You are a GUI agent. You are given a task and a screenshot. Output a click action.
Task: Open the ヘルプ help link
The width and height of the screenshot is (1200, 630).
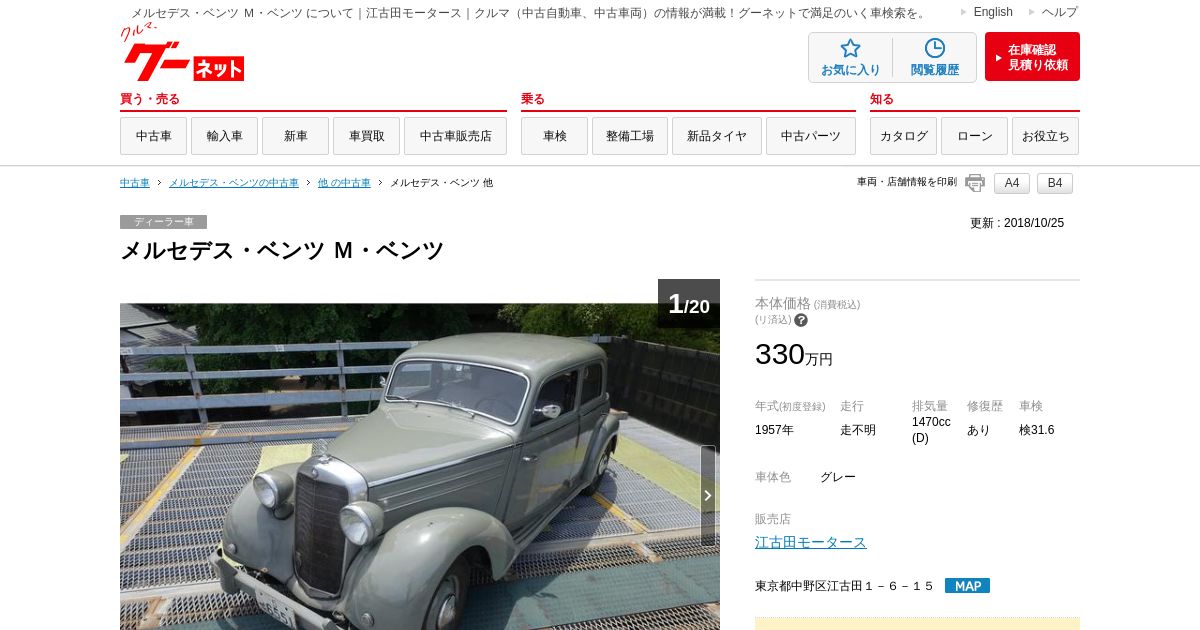coord(1060,12)
